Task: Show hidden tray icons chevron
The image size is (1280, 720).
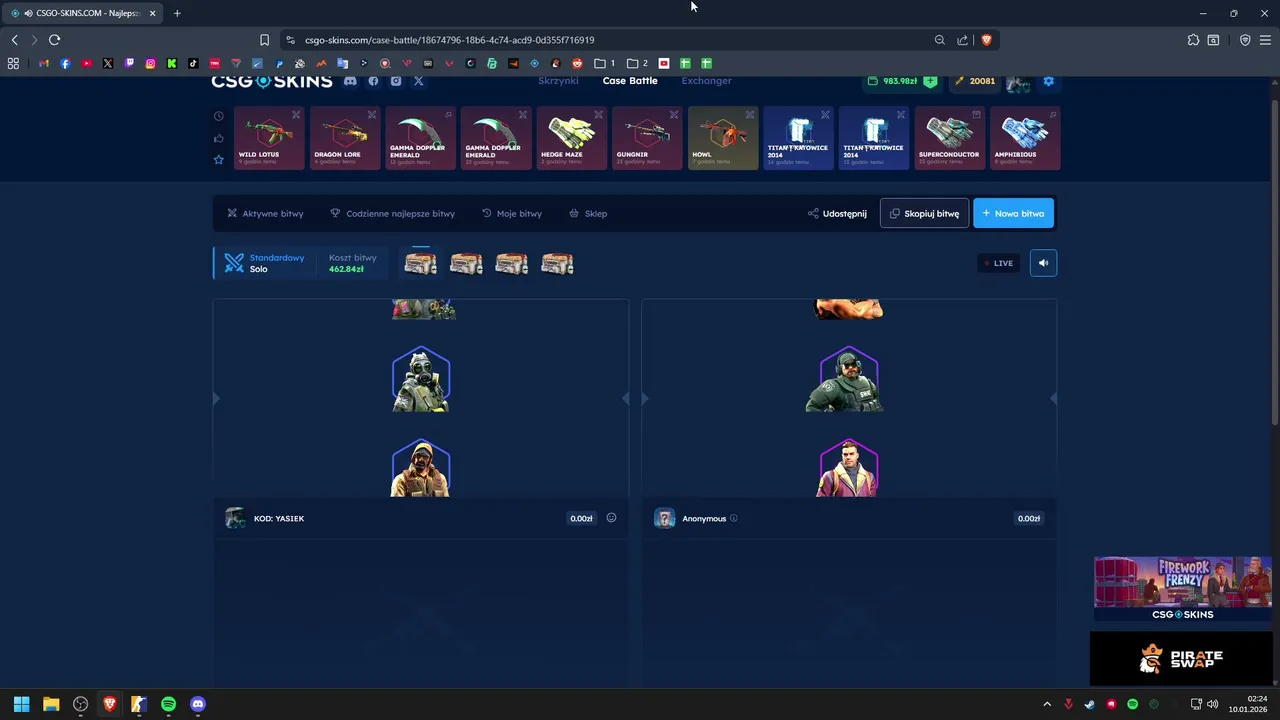Action: pyautogui.click(x=1047, y=704)
